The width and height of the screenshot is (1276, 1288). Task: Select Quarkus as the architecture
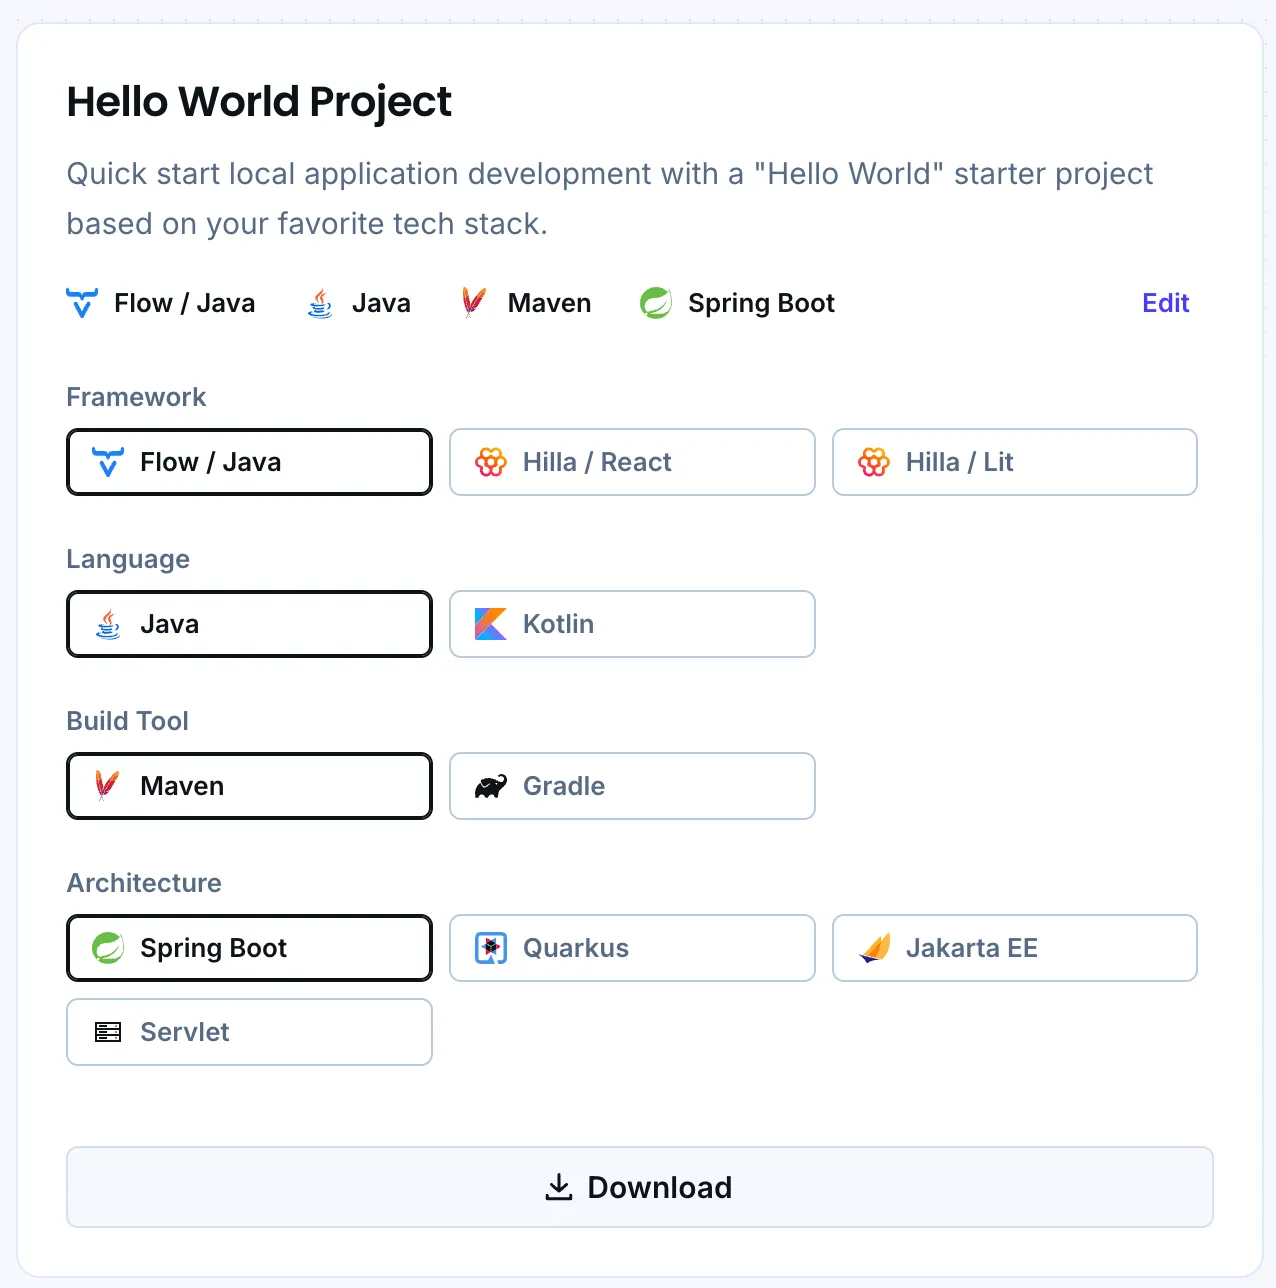coord(631,948)
